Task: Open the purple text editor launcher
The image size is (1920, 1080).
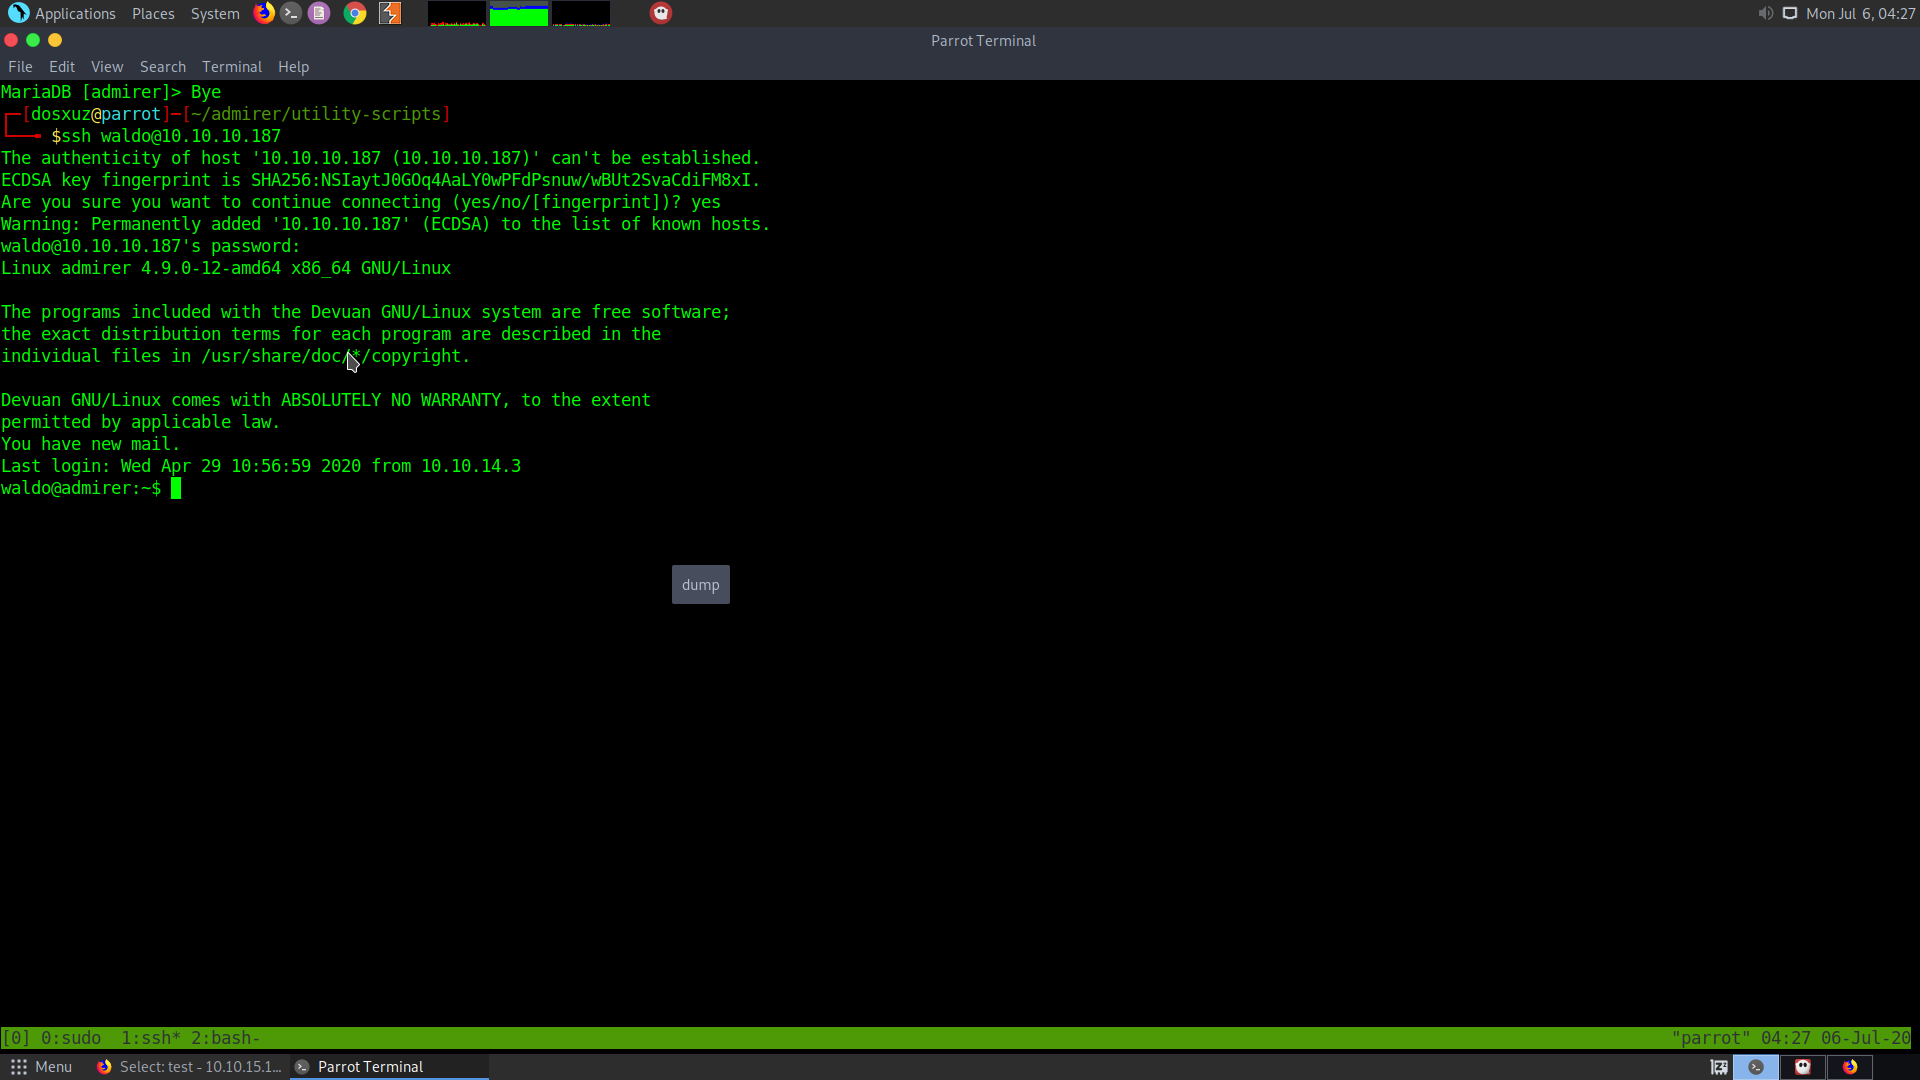Action: [x=319, y=13]
